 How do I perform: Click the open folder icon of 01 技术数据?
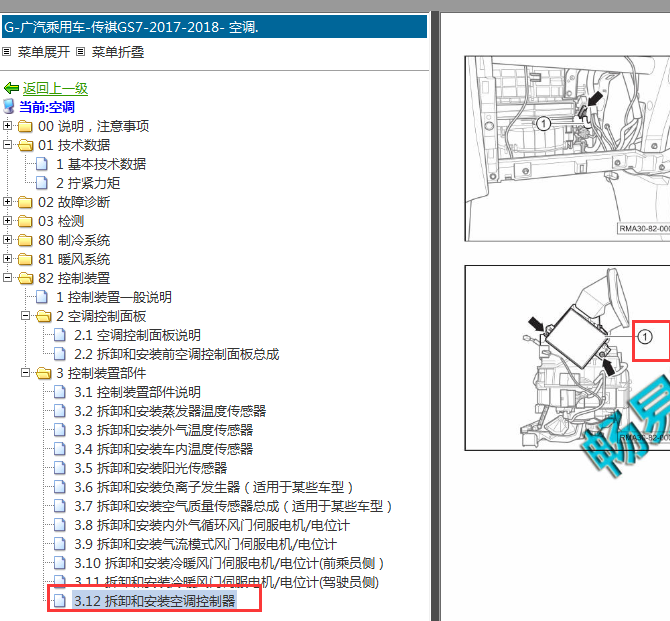tap(25, 145)
